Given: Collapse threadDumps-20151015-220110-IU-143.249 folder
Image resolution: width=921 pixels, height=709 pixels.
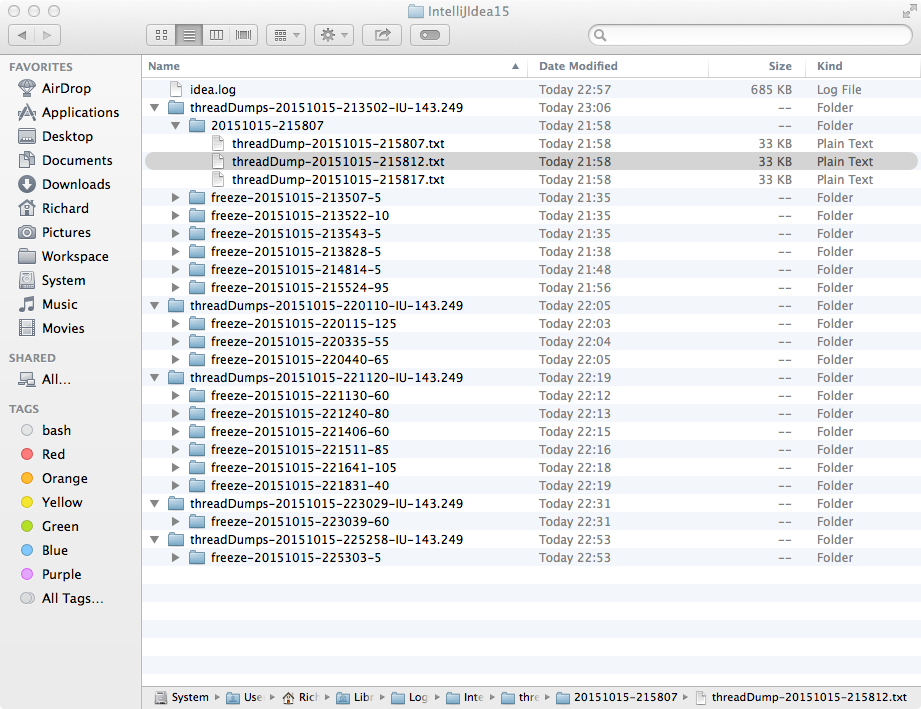Looking at the screenshot, I should 154,305.
